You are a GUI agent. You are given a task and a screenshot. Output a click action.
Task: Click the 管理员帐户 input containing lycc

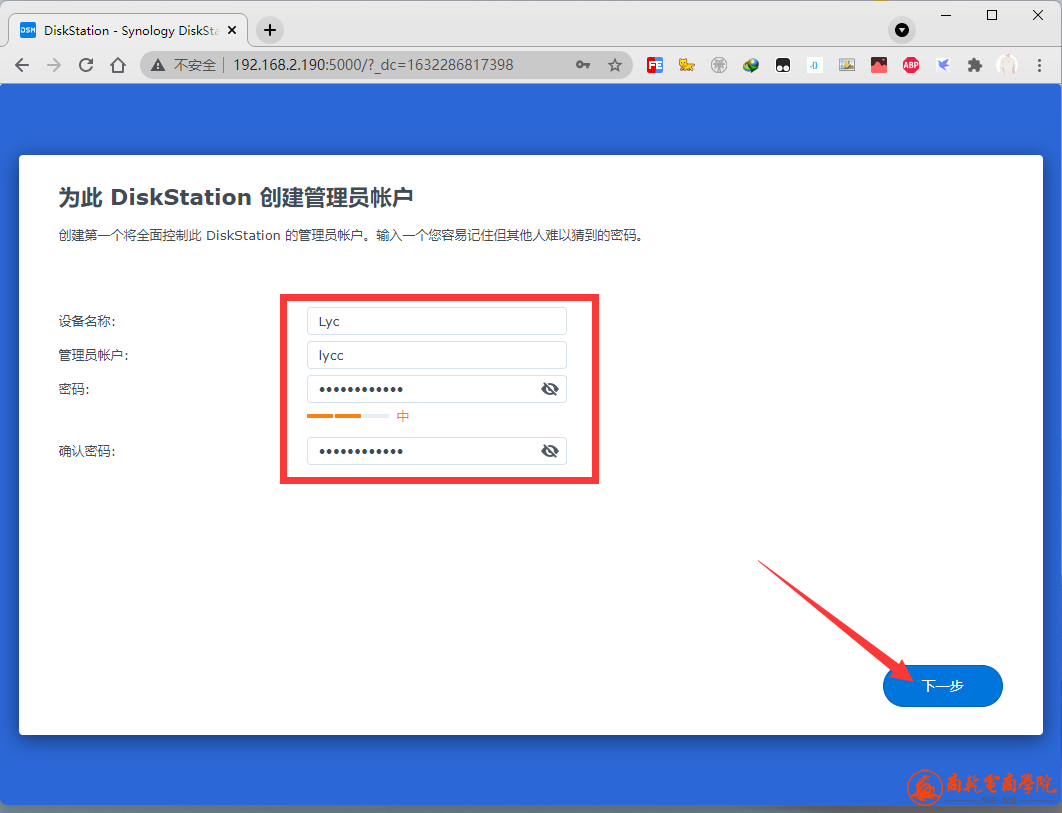point(437,355)
